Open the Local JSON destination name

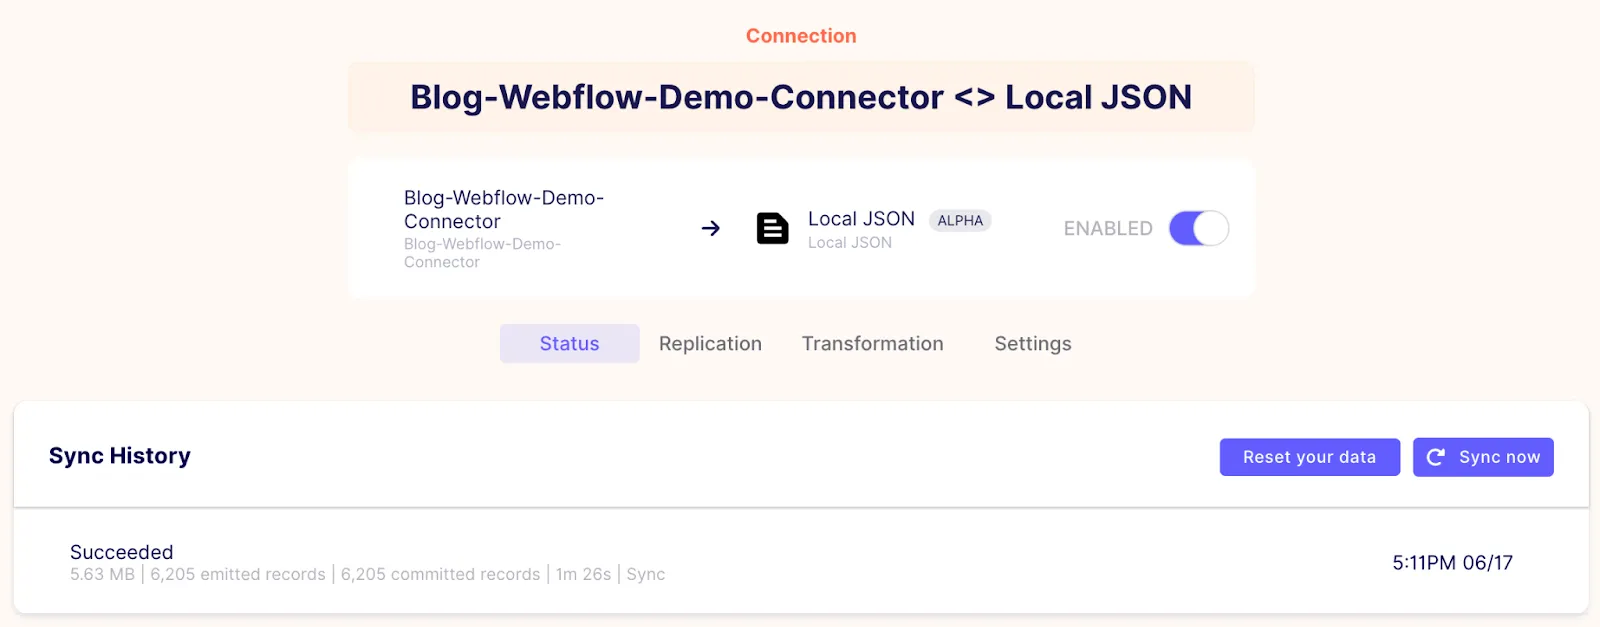click(x=861, y=219)
